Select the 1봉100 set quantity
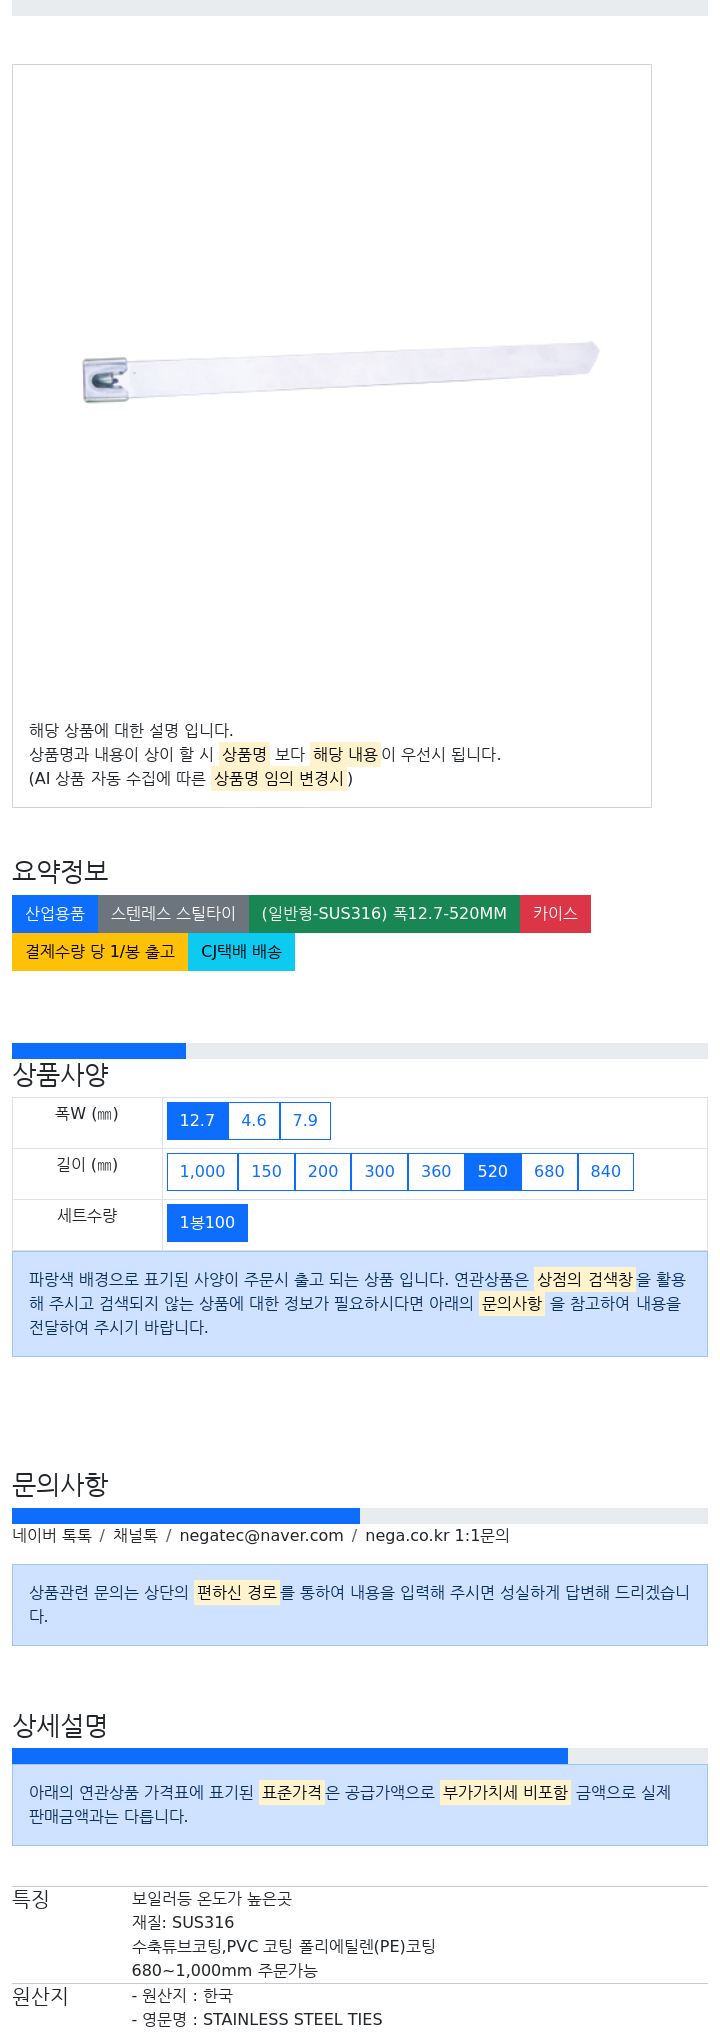The height and width of the screenshot is (2032, 720). tap(207, 1222)
